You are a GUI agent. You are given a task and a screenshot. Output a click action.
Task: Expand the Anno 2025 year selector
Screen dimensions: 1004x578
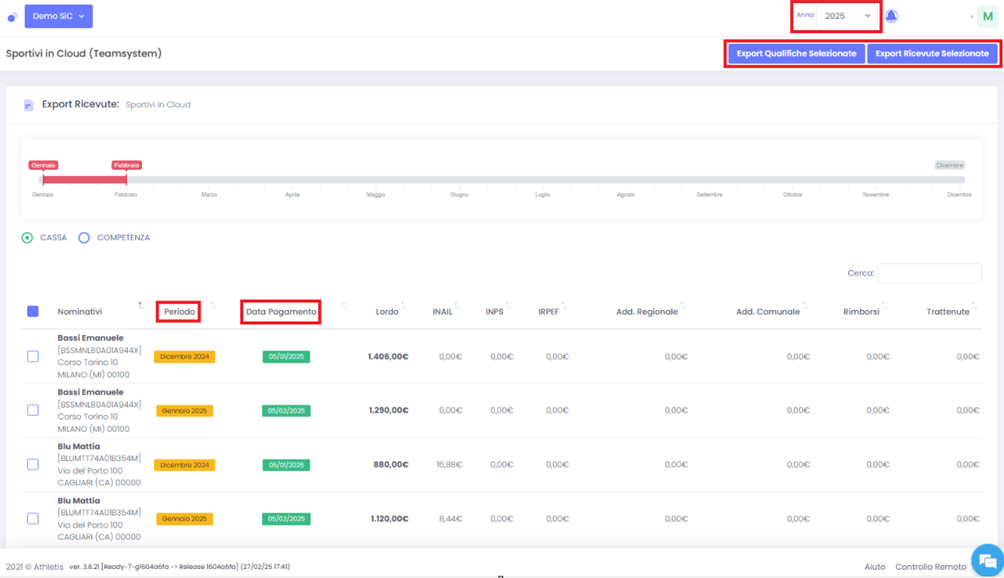click(x=847, y=16)
